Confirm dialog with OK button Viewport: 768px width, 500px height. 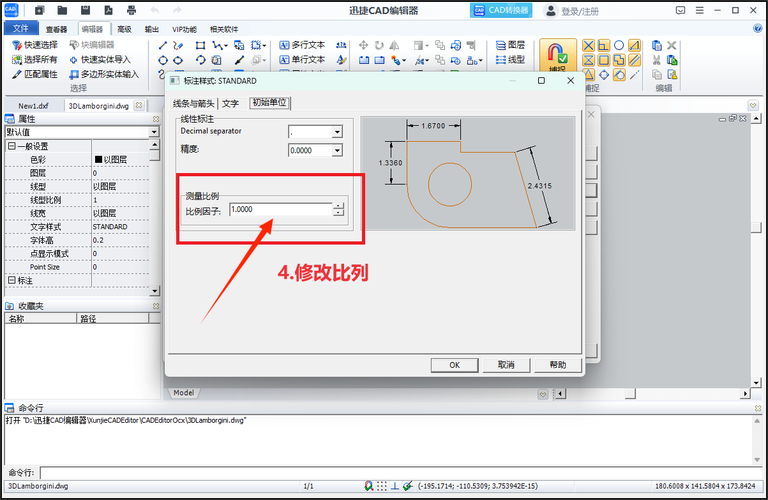[x=455, y=365]
